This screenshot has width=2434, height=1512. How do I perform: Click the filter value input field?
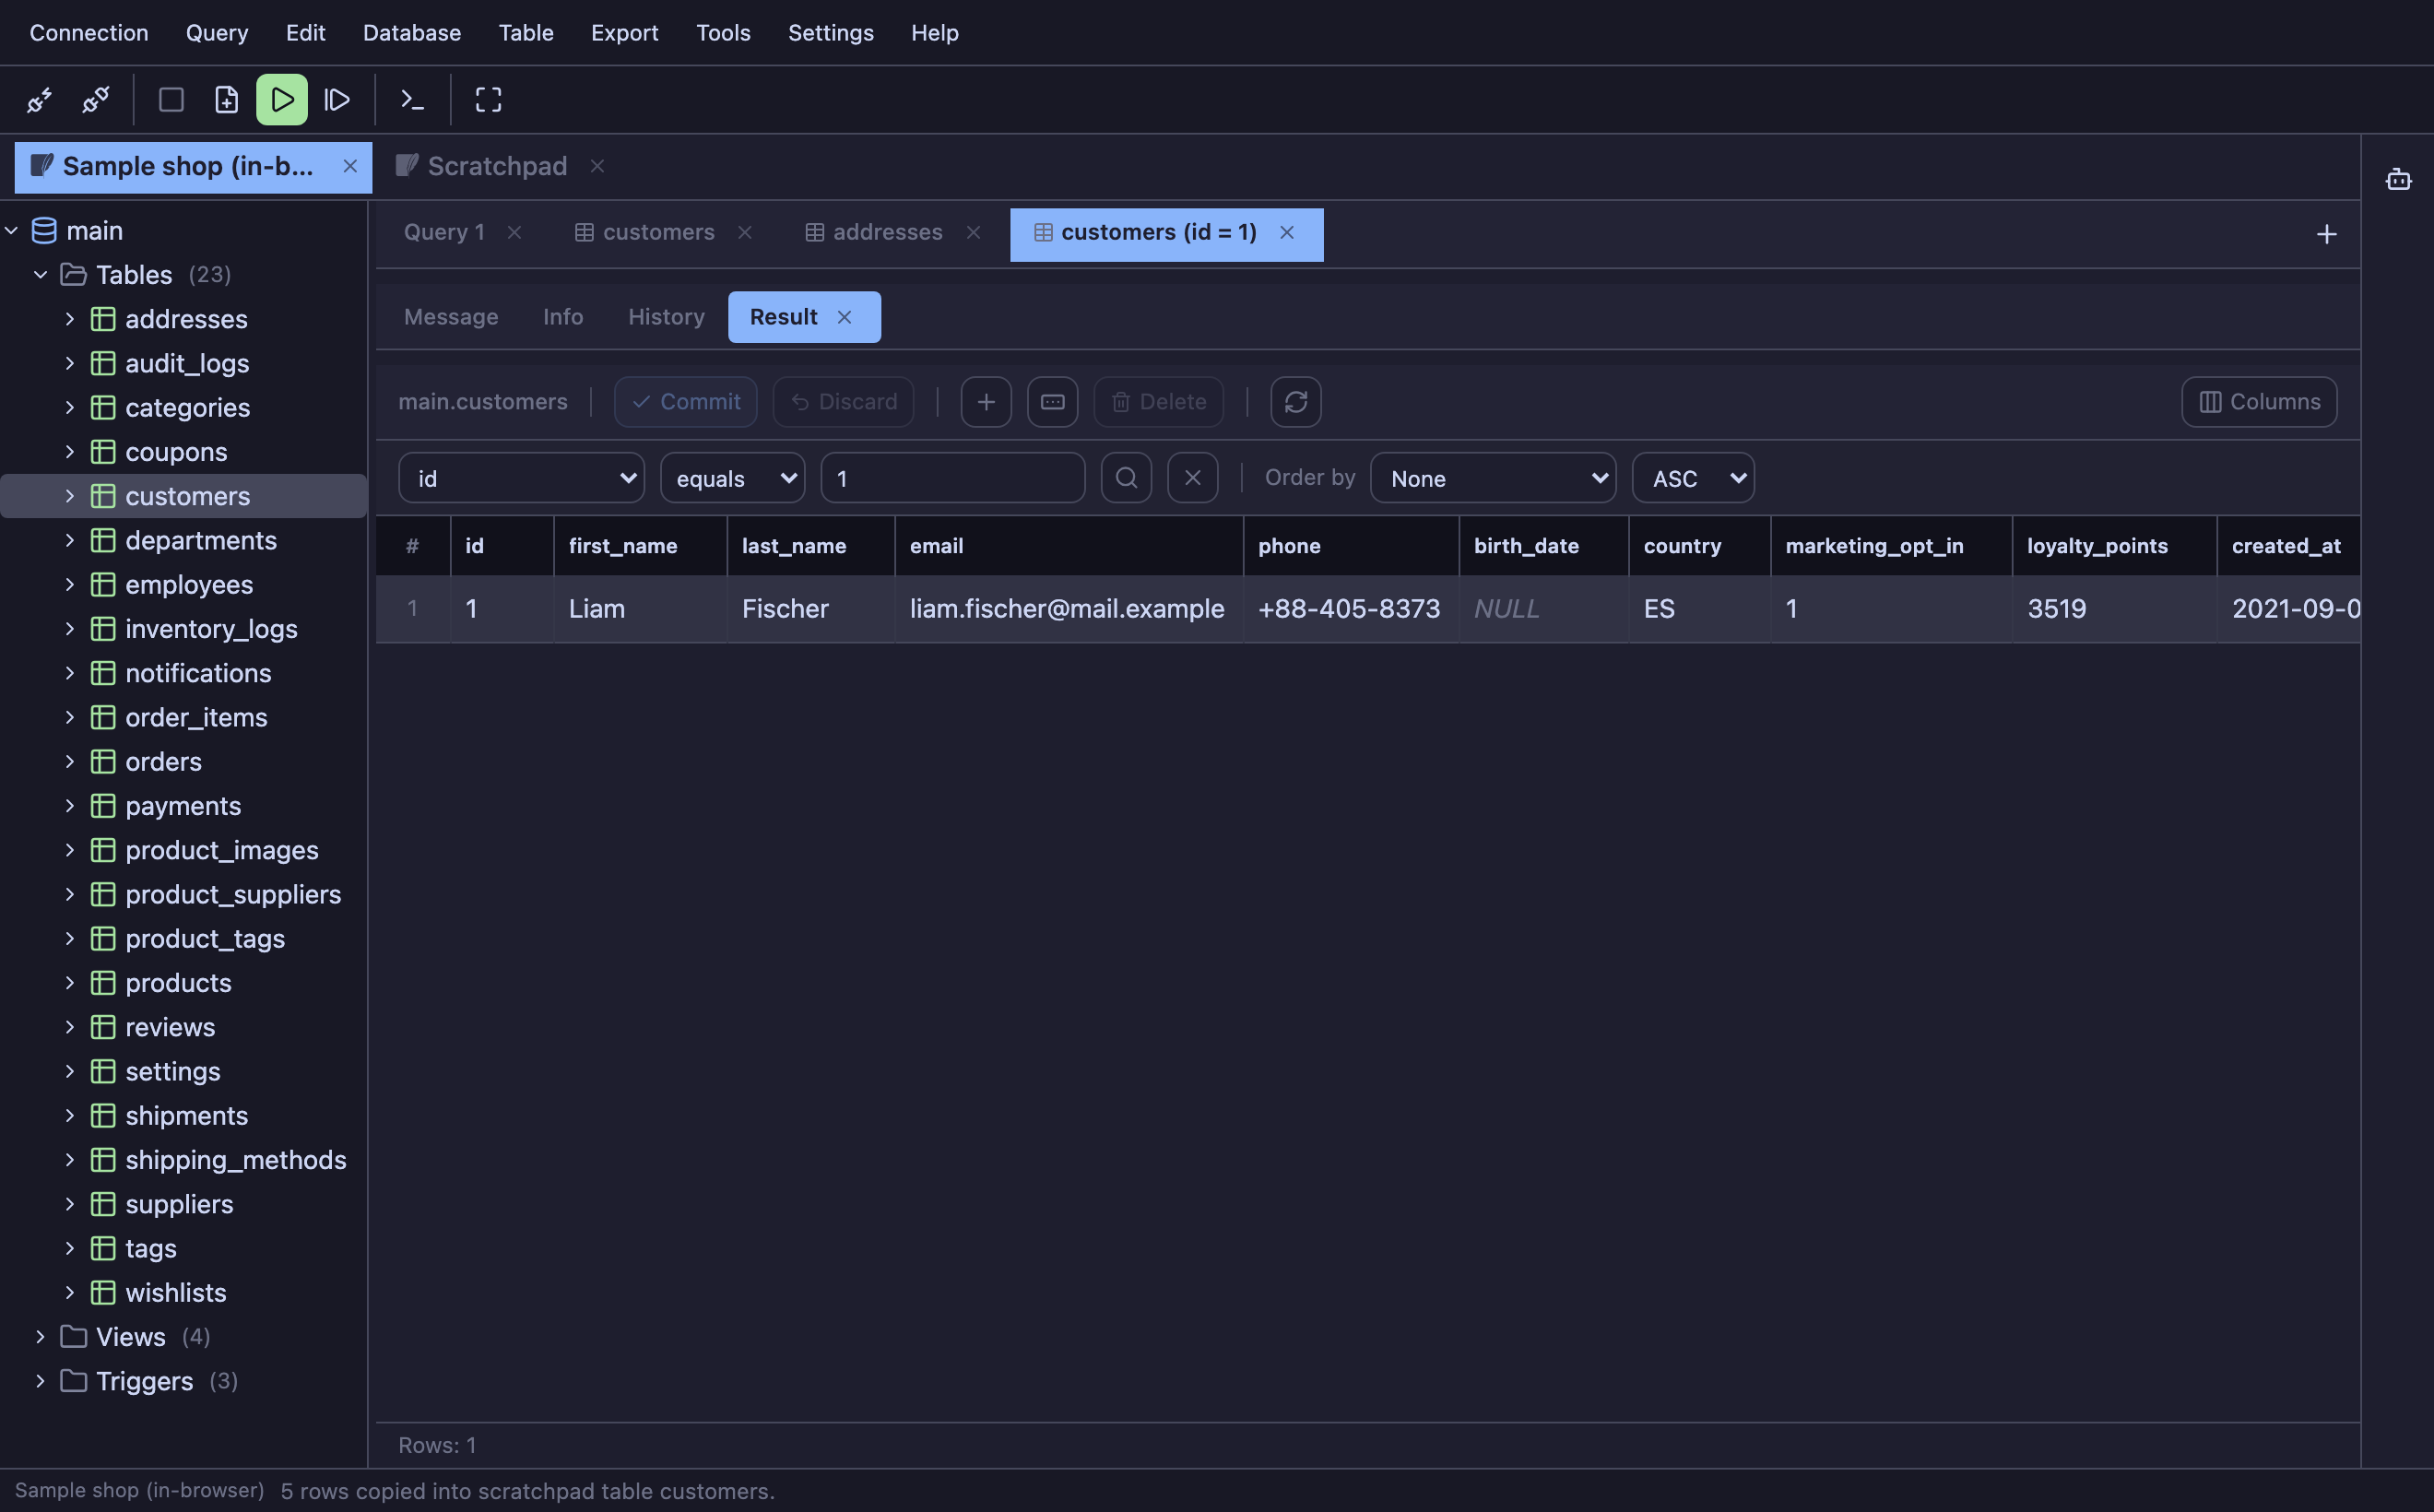click(x=952, y=478)
